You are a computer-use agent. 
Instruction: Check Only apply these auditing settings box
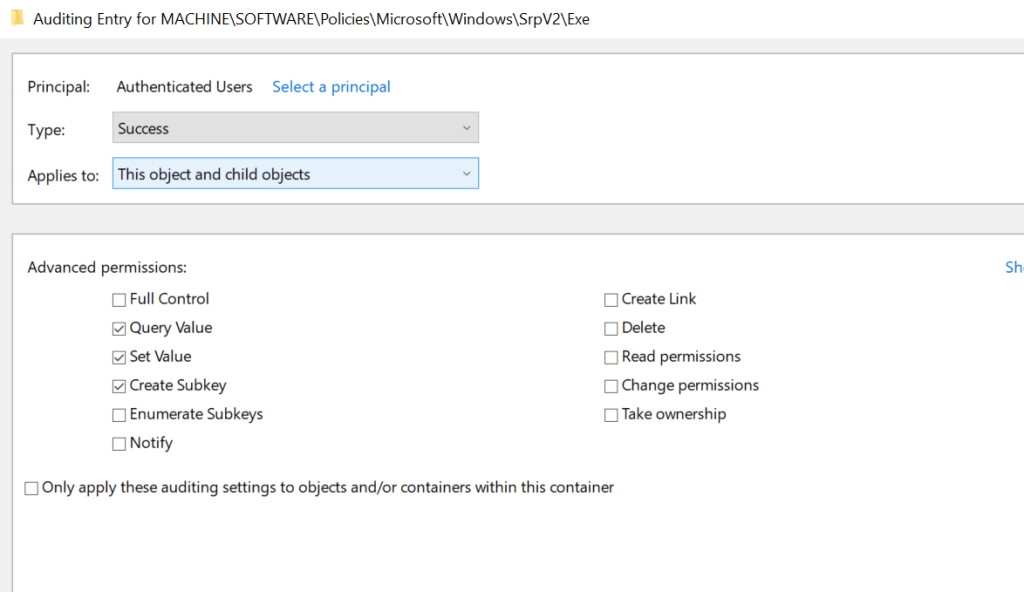point(32,488)
